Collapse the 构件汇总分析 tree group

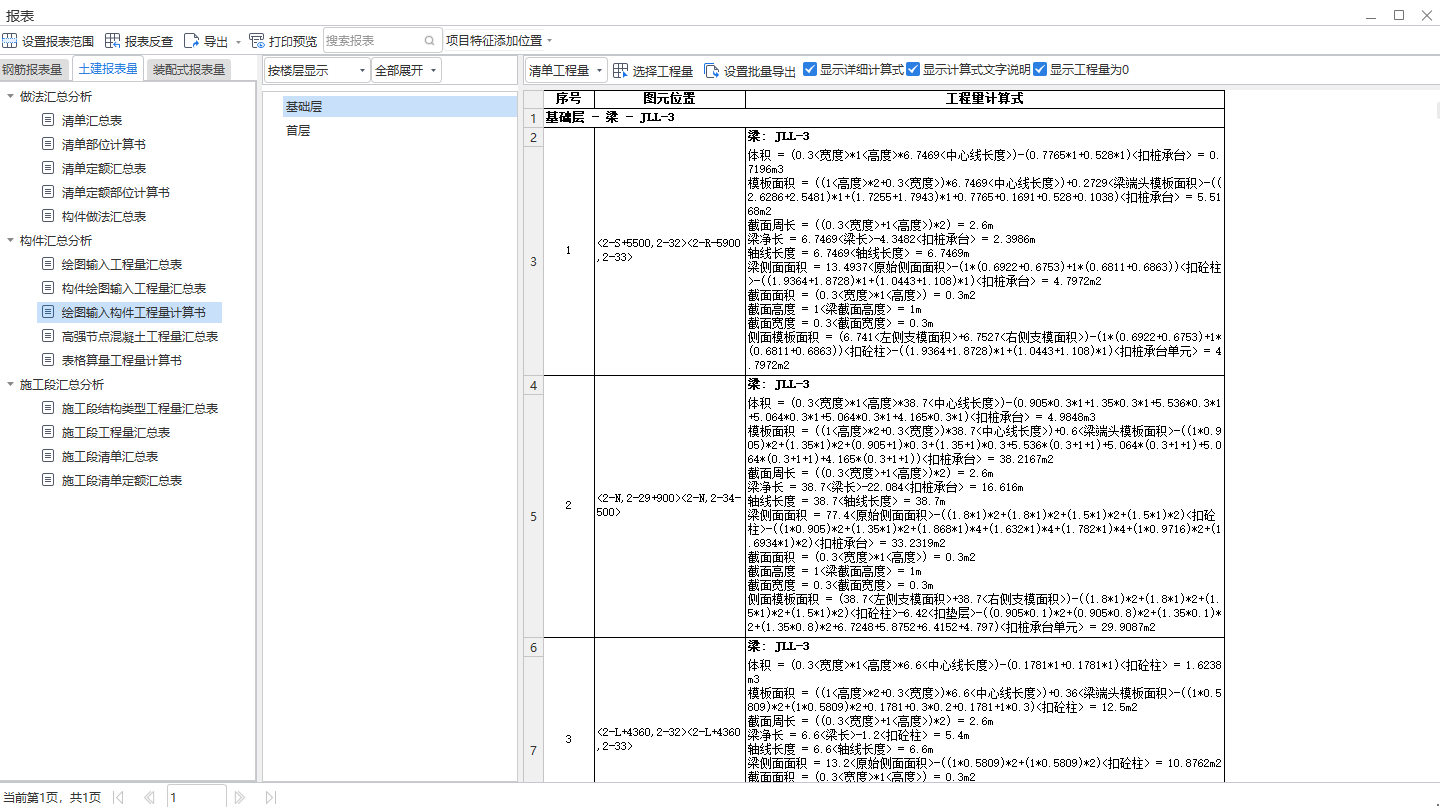10,240
